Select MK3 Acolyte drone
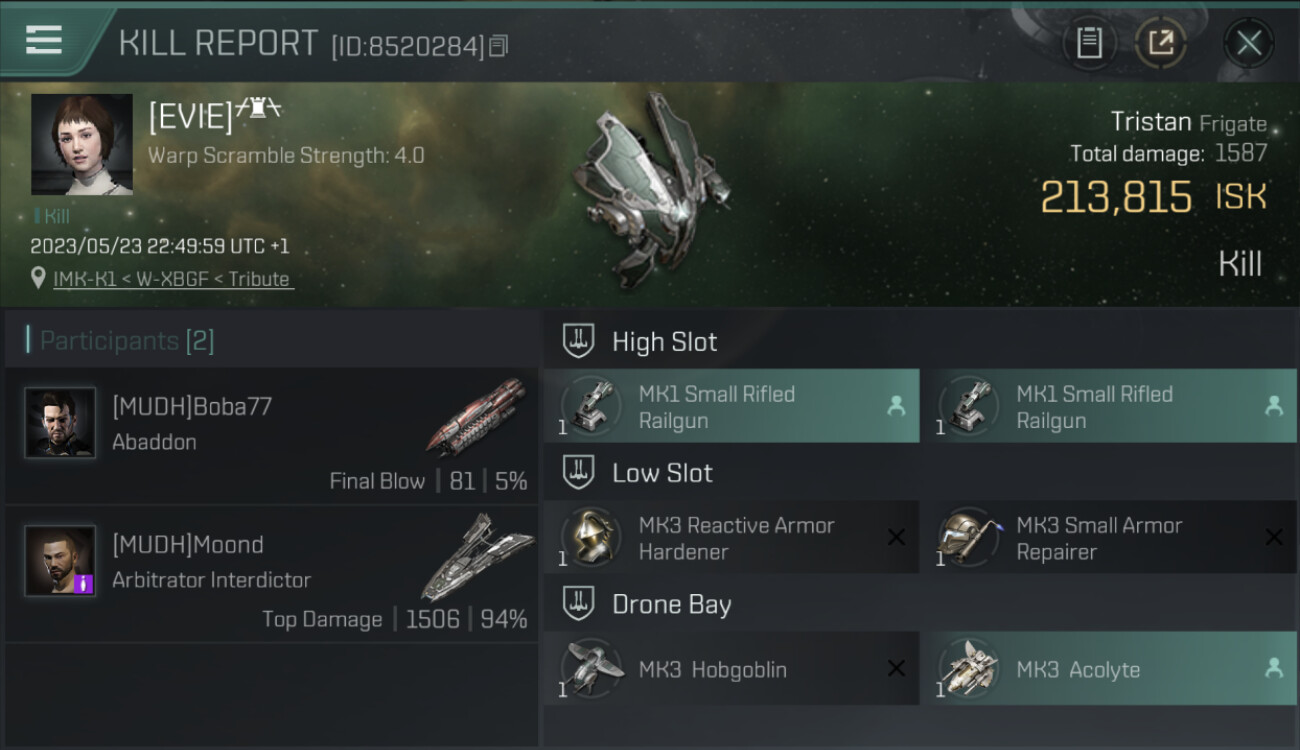The height and width of the screenshot is (750, 1300). click(1109, 669)
